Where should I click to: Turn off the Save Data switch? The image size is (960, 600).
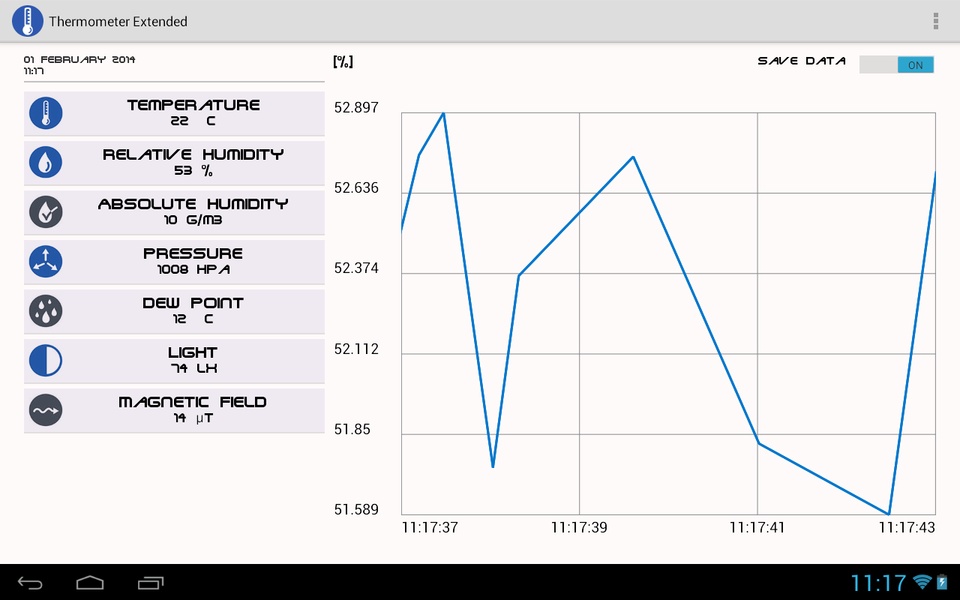(x=896, y=65)
